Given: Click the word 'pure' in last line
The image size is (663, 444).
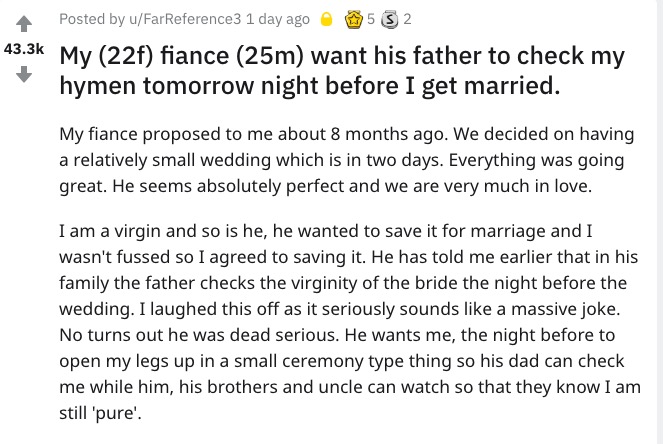Looking at the screenshot, I should coord(116,414).
